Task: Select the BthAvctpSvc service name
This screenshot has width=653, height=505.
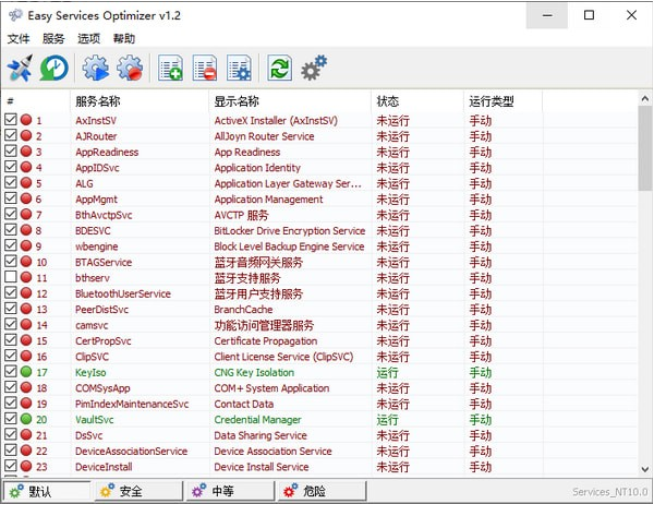Action: coord(103,215)
